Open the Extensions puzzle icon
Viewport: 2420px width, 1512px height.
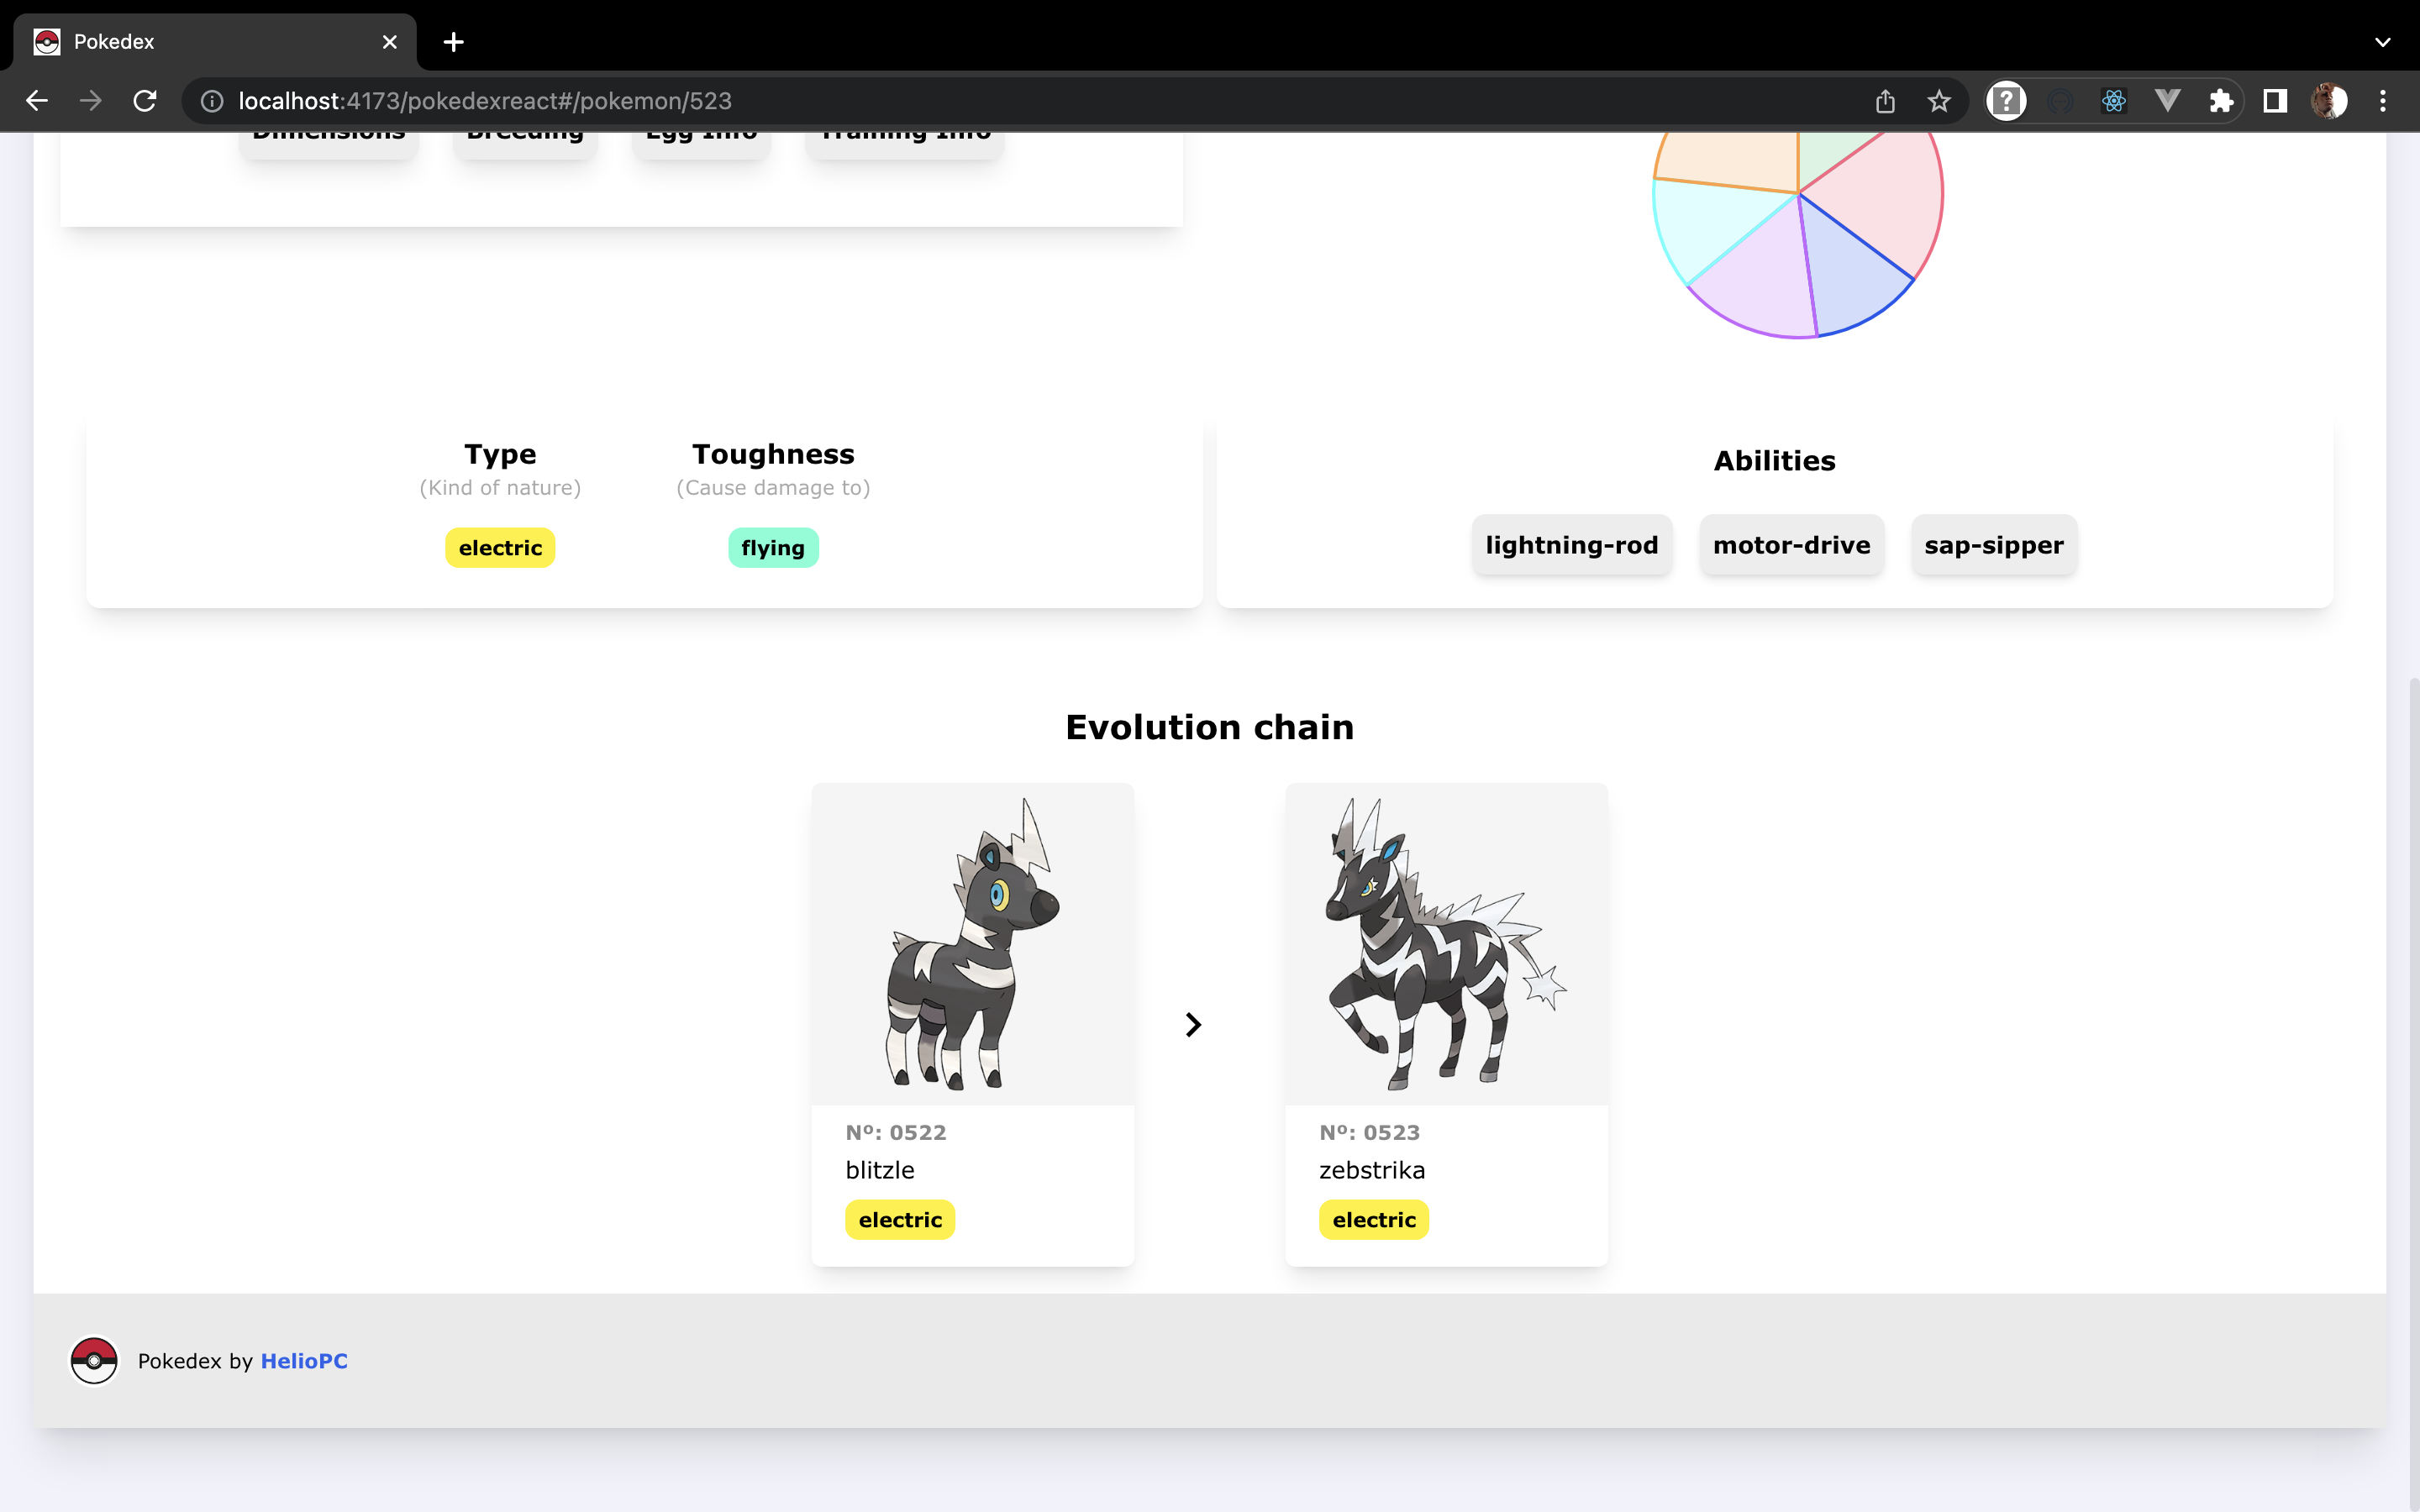pos(2221,101)
